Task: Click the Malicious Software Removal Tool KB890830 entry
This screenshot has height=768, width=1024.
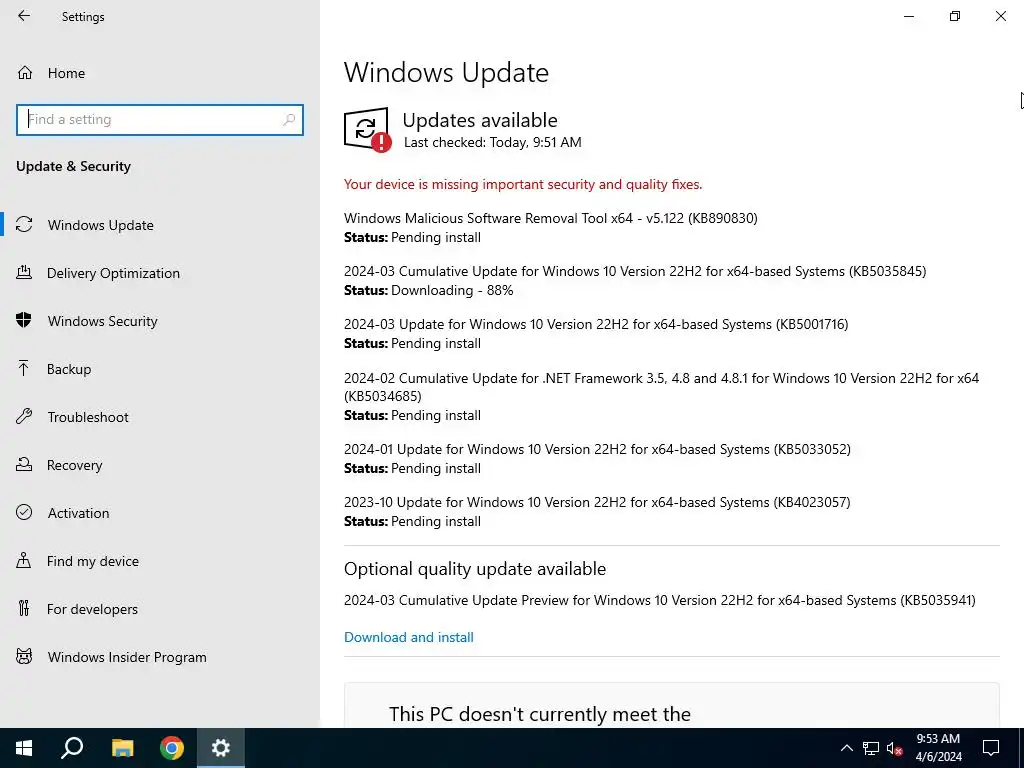Action: (x=551, y=218)
